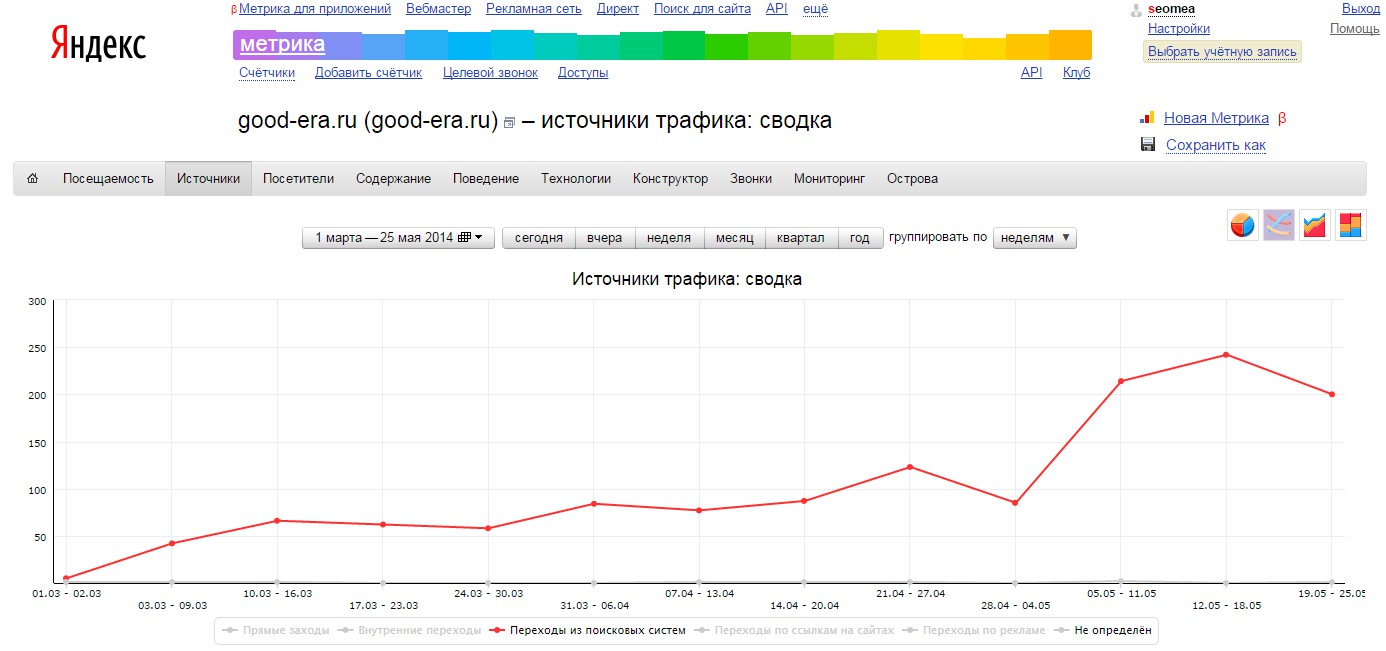Open the date range picker 1 марта — 25 мая 2014

tap(398, 238)
